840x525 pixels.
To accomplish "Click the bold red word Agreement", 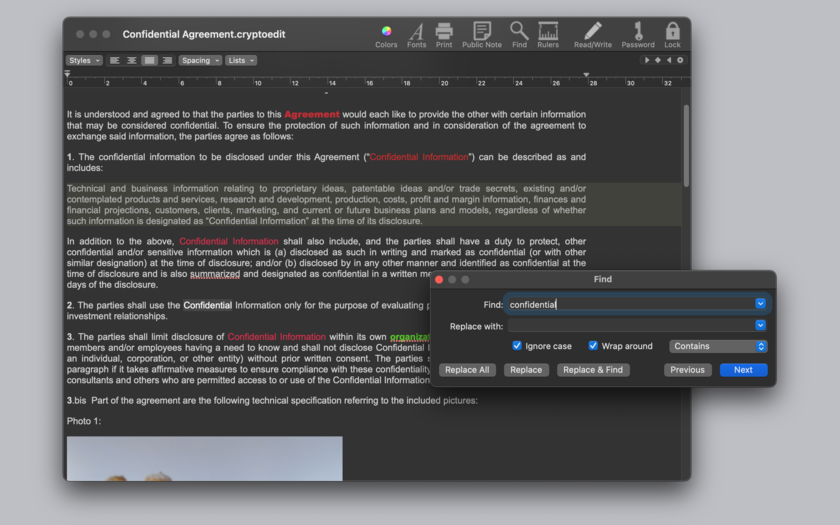I will [x=312, y=114].
